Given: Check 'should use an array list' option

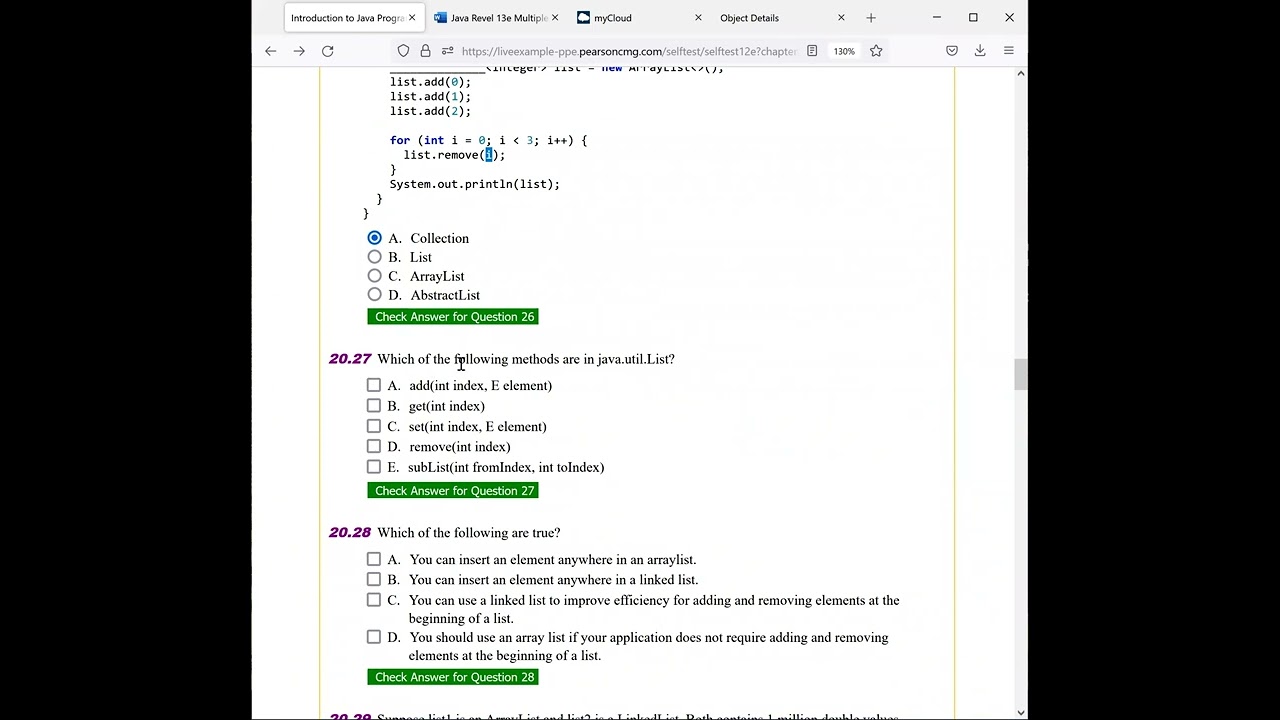Looking at the screenshot, I should tap(373, 637).
